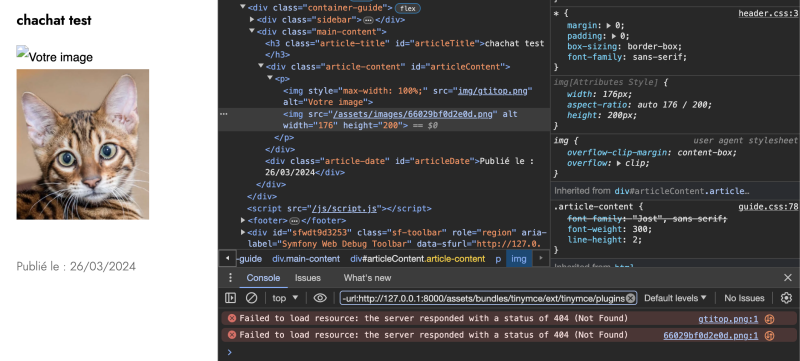Click the line-height: 2 declaration
The width and height of the screenshot is (800, 361).
pos(605,240)
